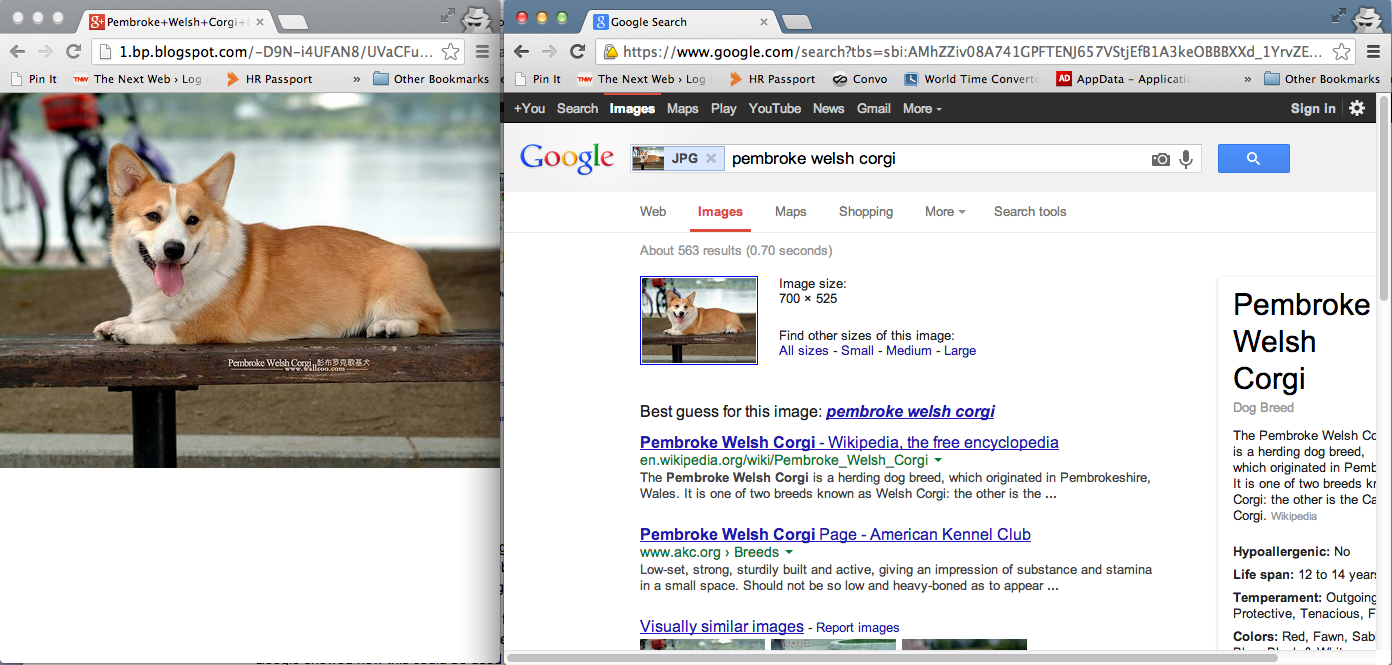
Task: Open Other Bookmarks folder in blogspot window
Action: coord(431,79)
